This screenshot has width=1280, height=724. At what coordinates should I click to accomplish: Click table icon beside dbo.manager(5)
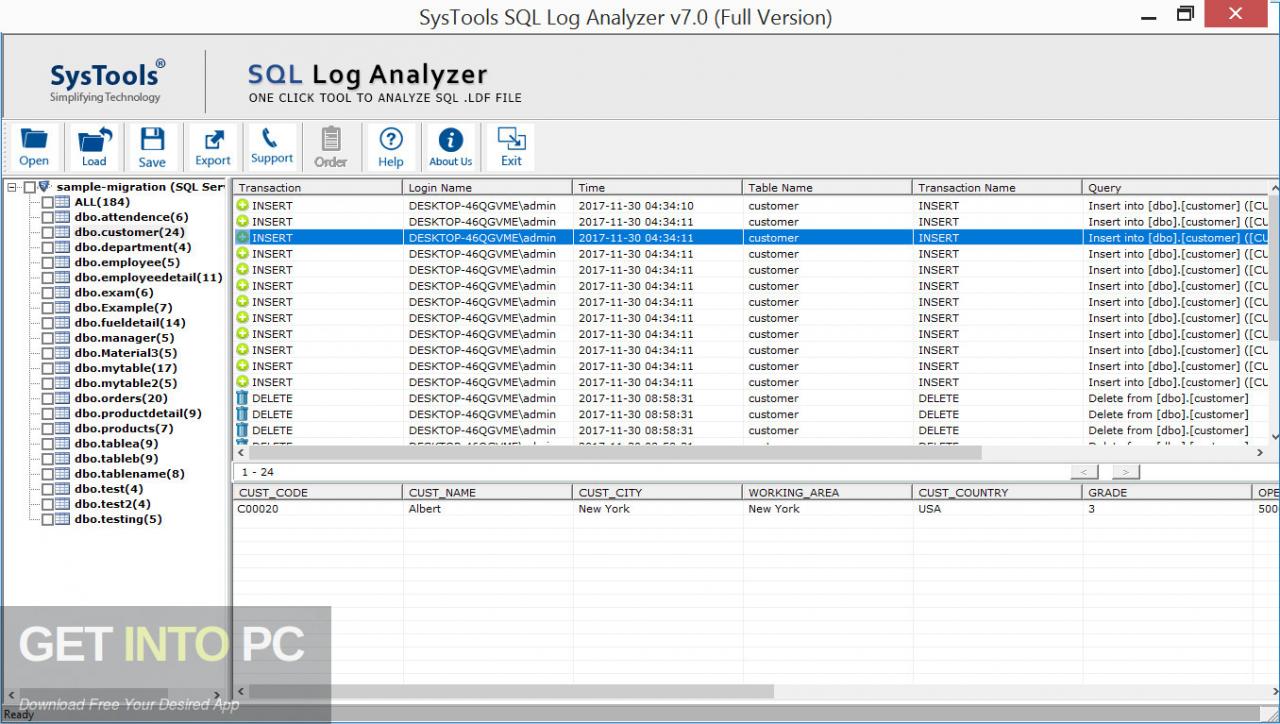click(x=62, y=338)
